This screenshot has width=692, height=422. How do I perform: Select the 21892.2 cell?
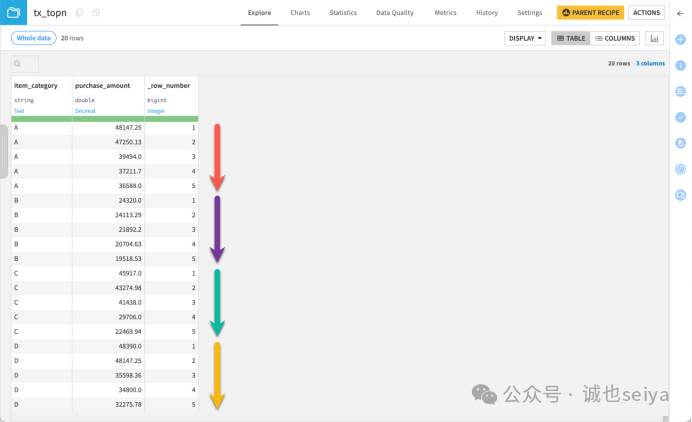click(108, 230)
